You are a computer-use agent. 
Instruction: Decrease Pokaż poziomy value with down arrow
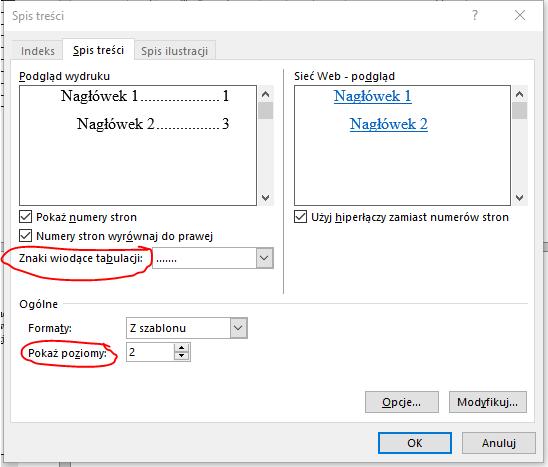(181, 356)
